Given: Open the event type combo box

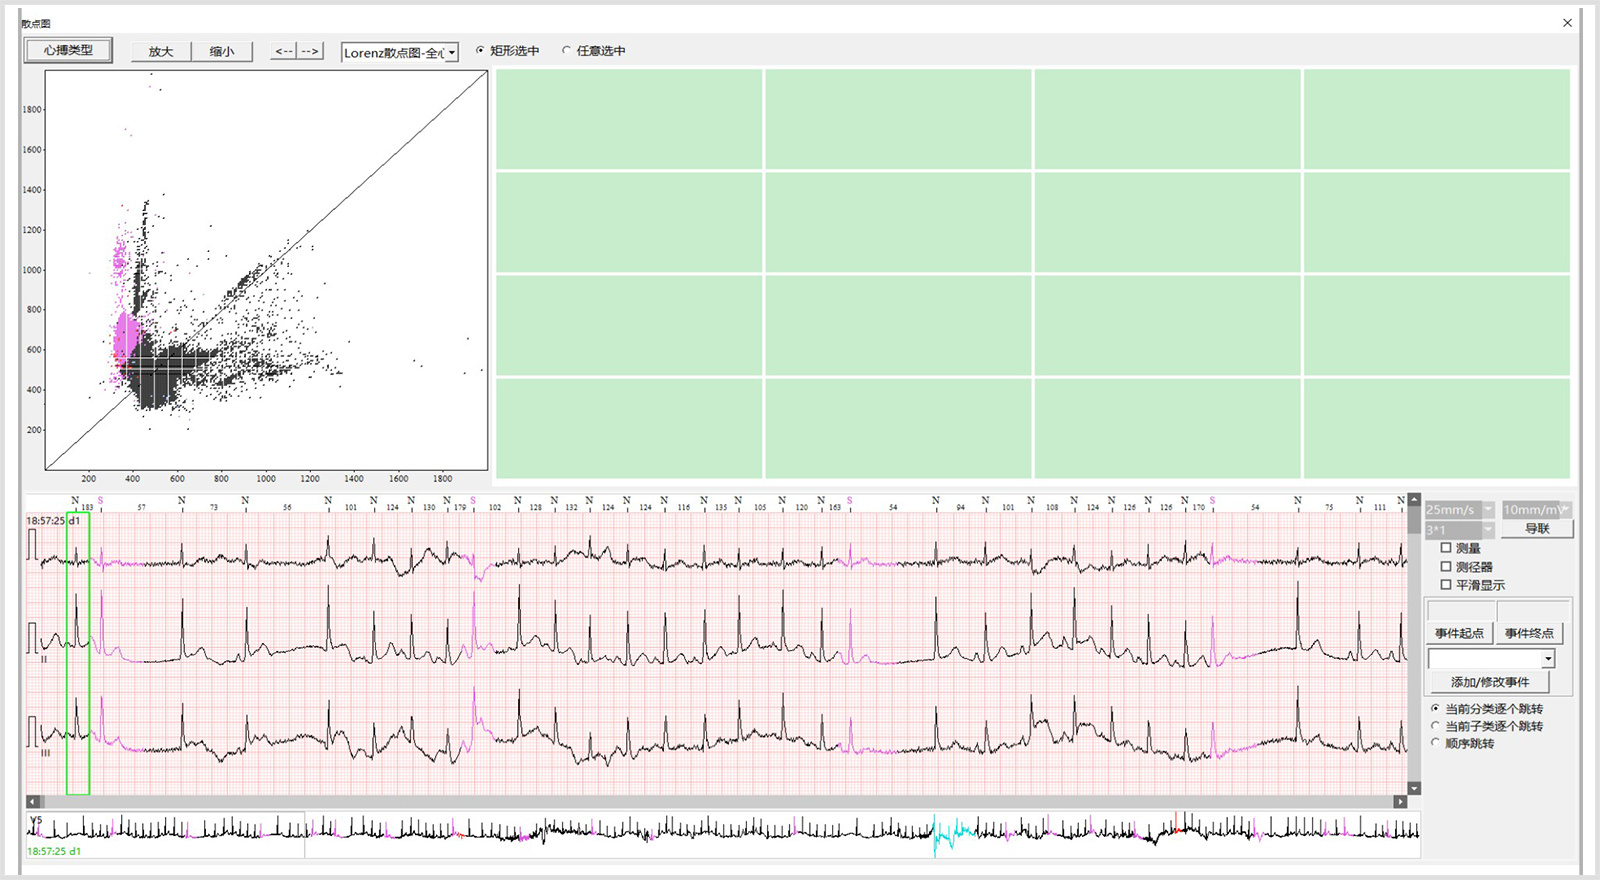Looking at the screenshot, I should (1548, 659).
